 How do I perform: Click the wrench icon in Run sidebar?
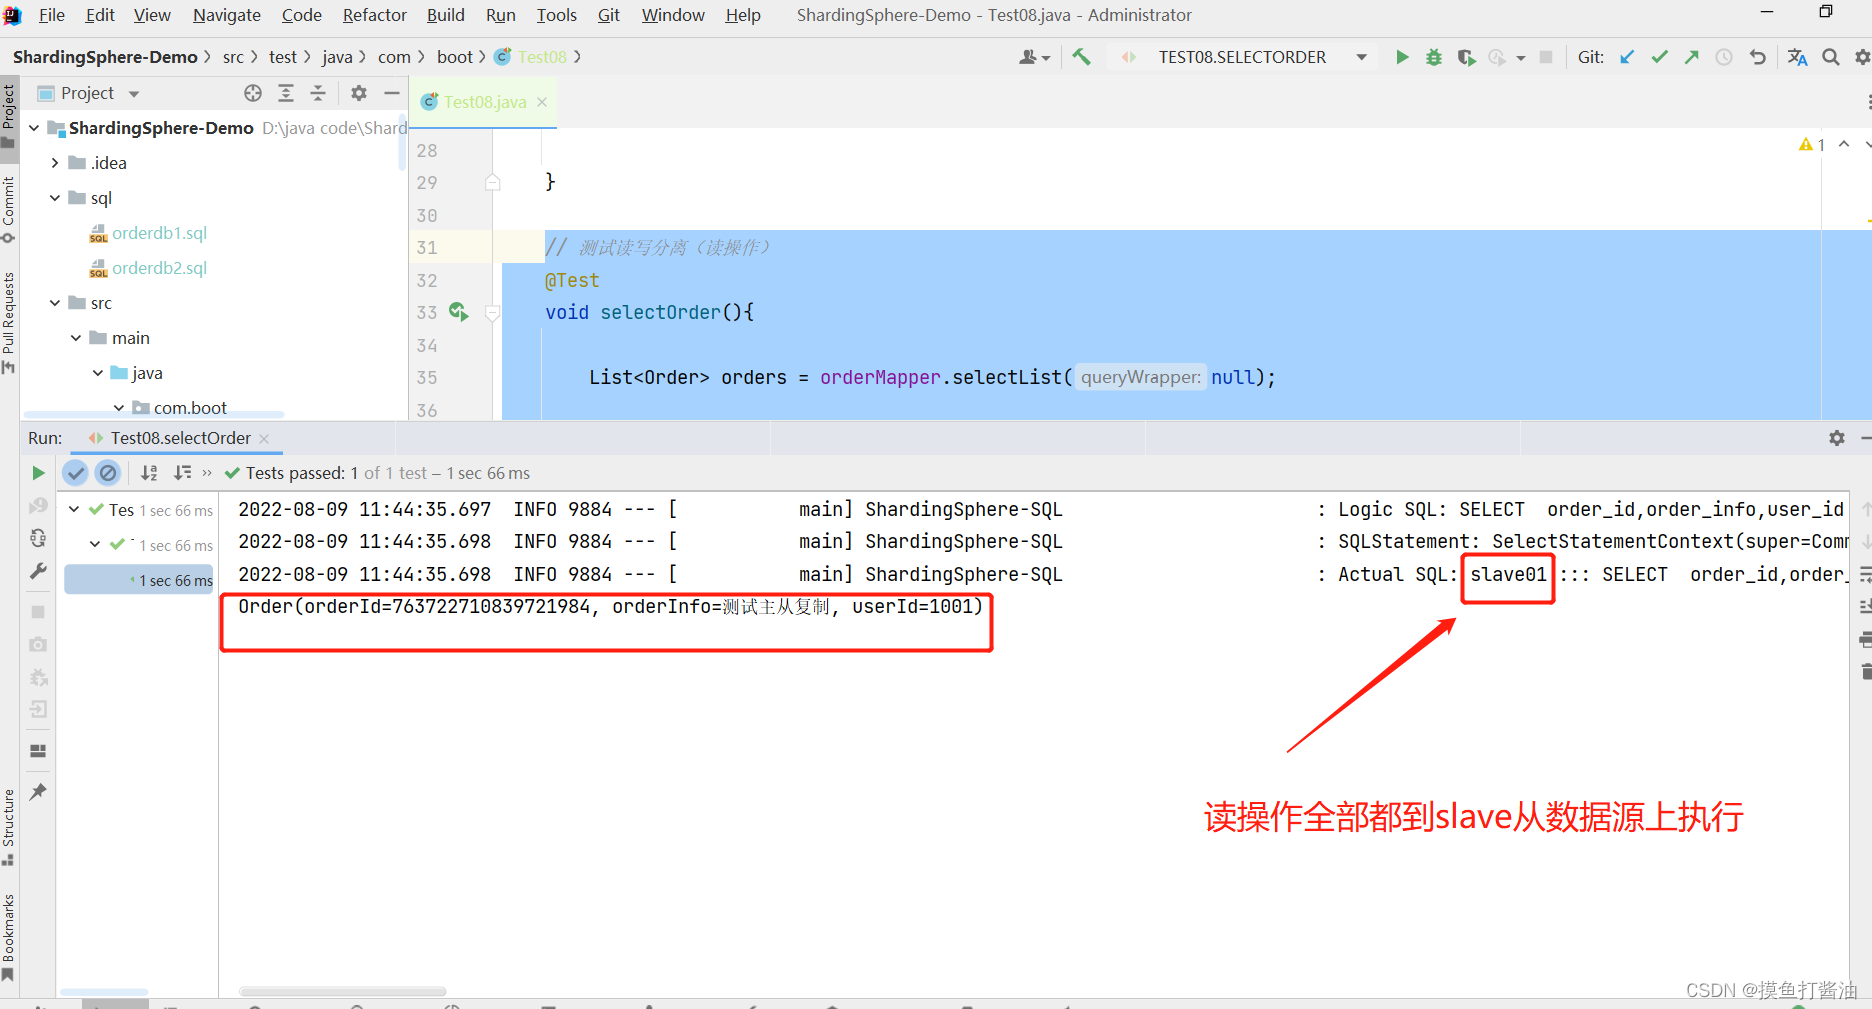[38, 571]
